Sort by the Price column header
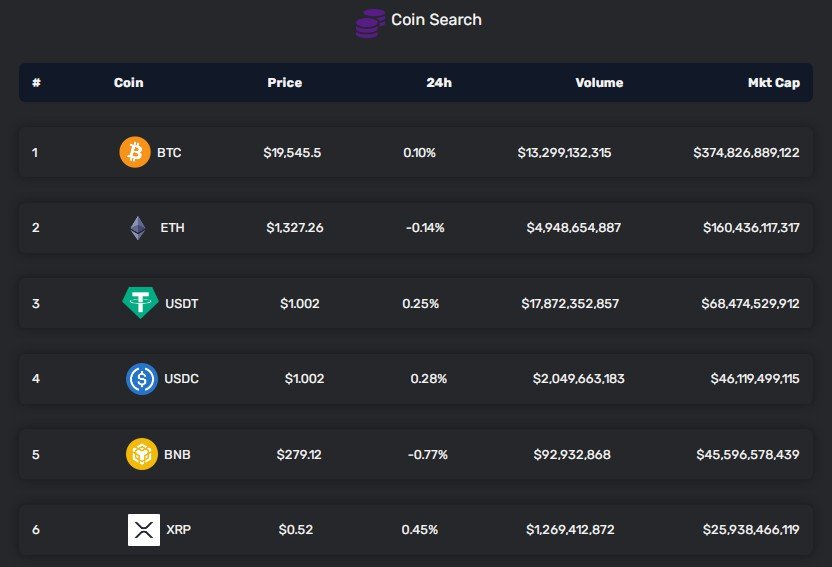 284,82
